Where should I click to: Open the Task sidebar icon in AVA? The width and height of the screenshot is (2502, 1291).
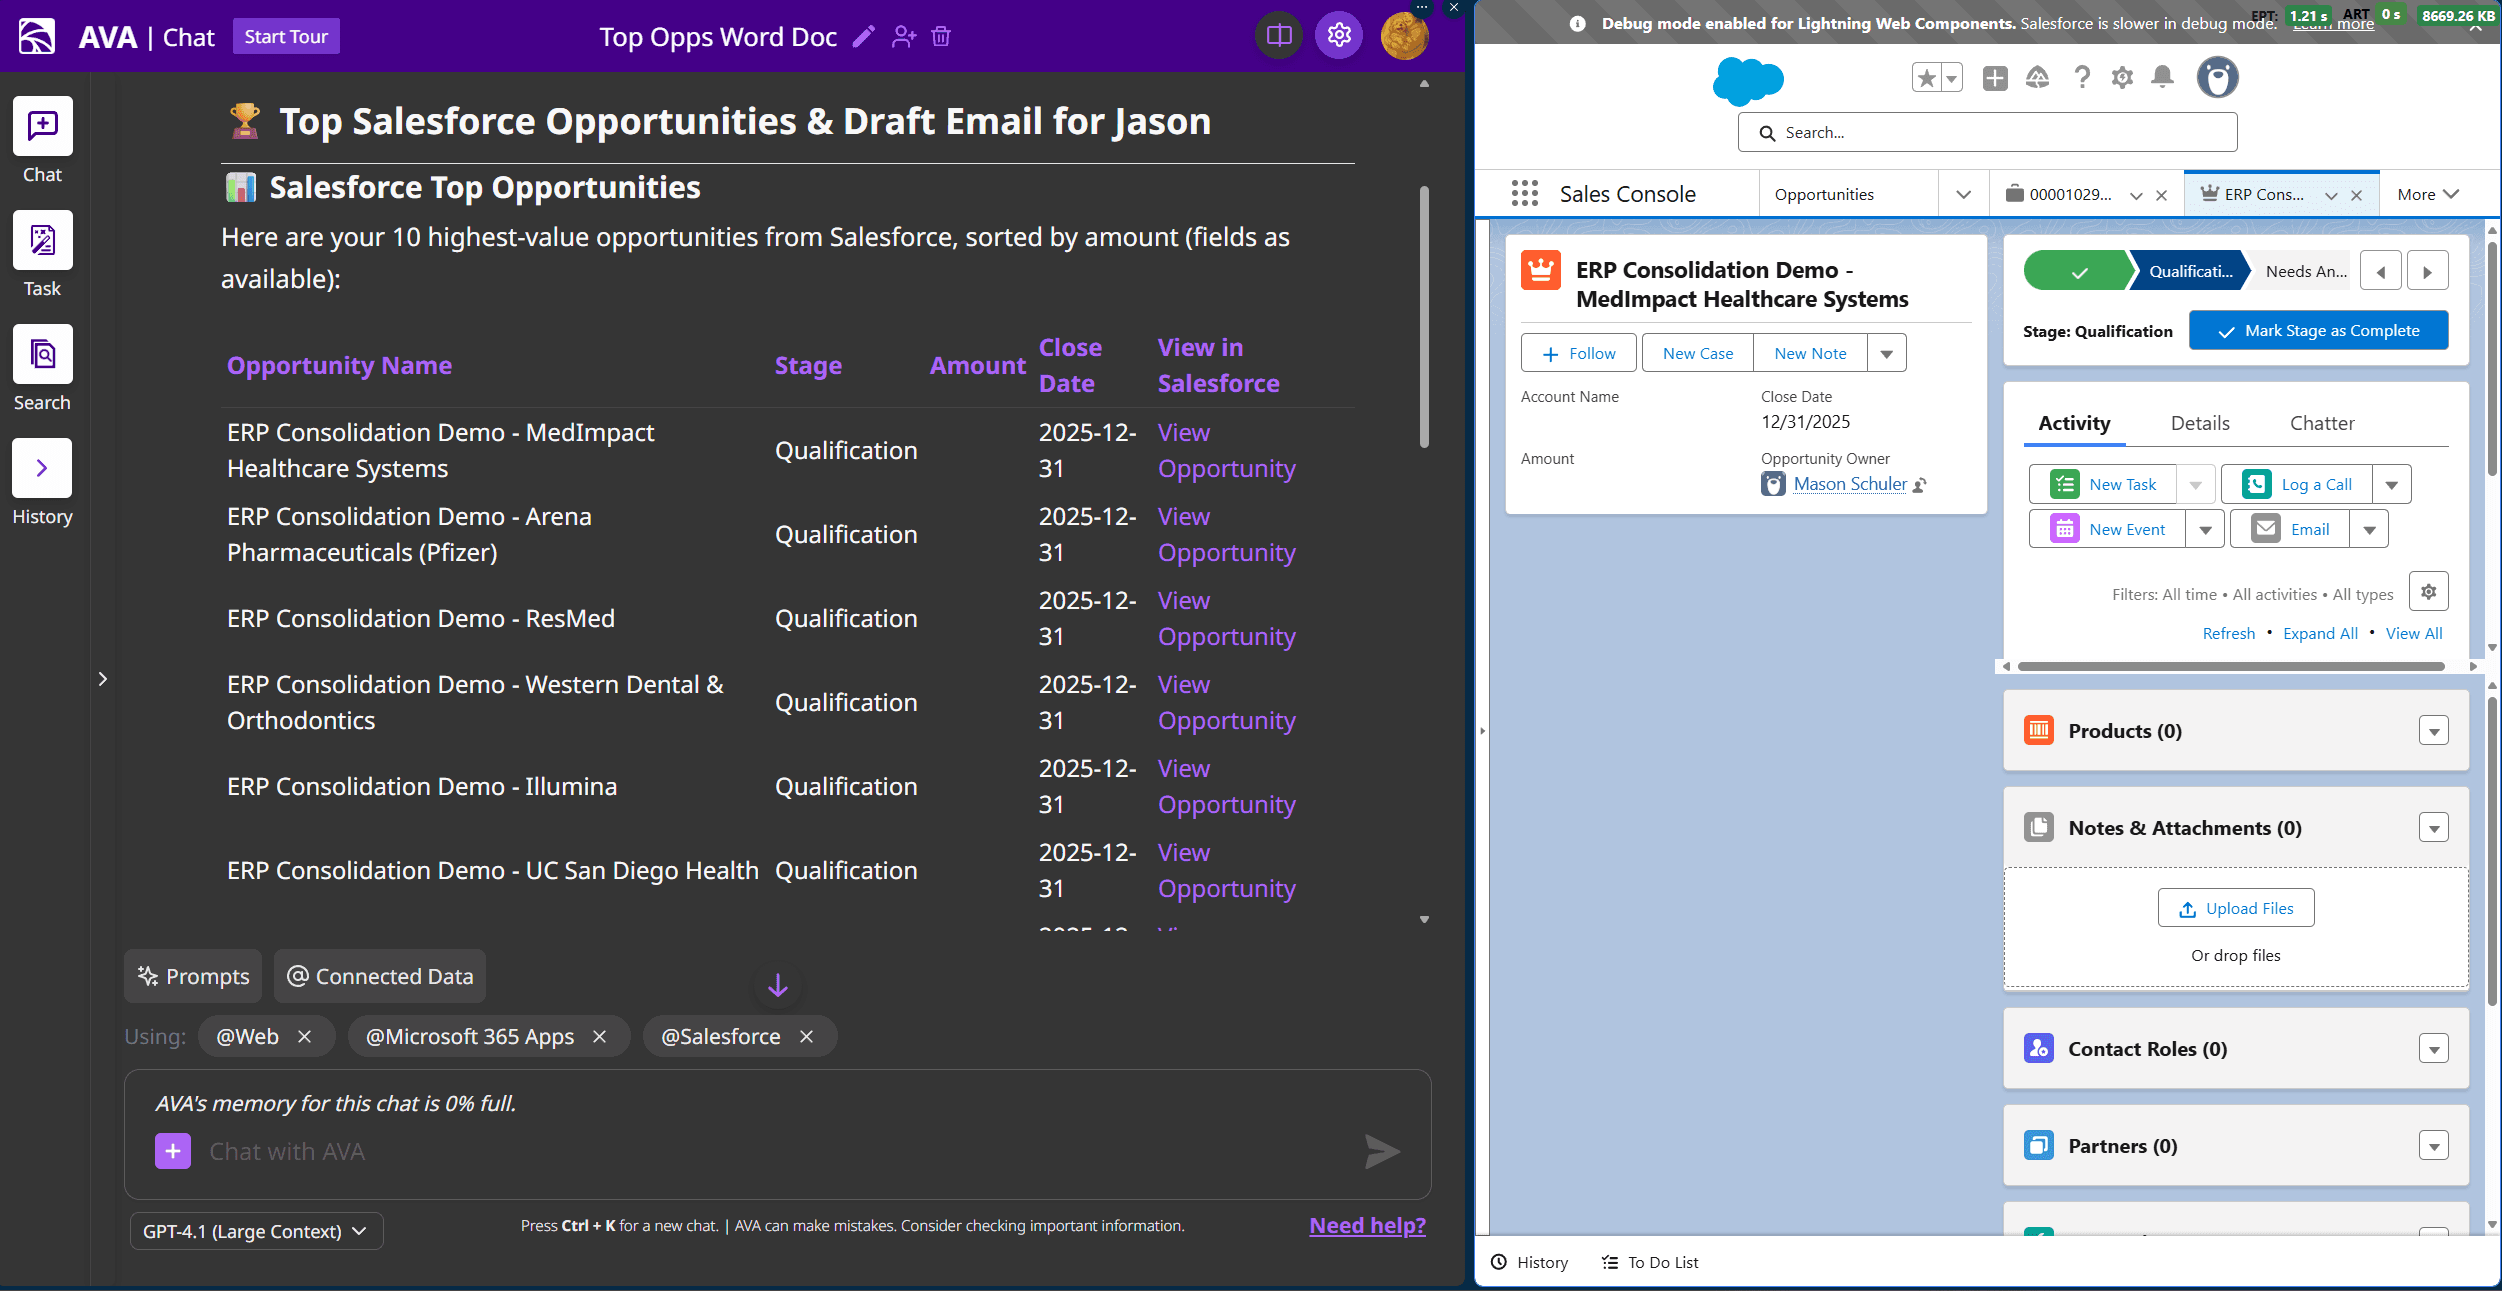tap(42, 240)
